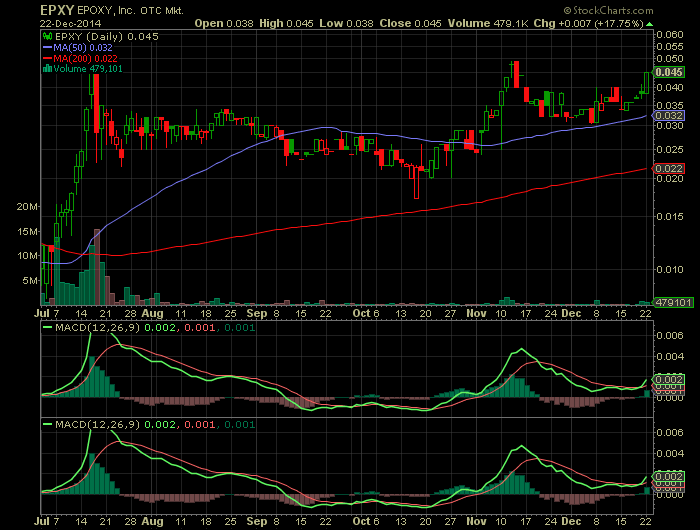Viewport: 700px width, 530px height.
Task: Click the 0.050 price axis label
Action: (670, 58)
